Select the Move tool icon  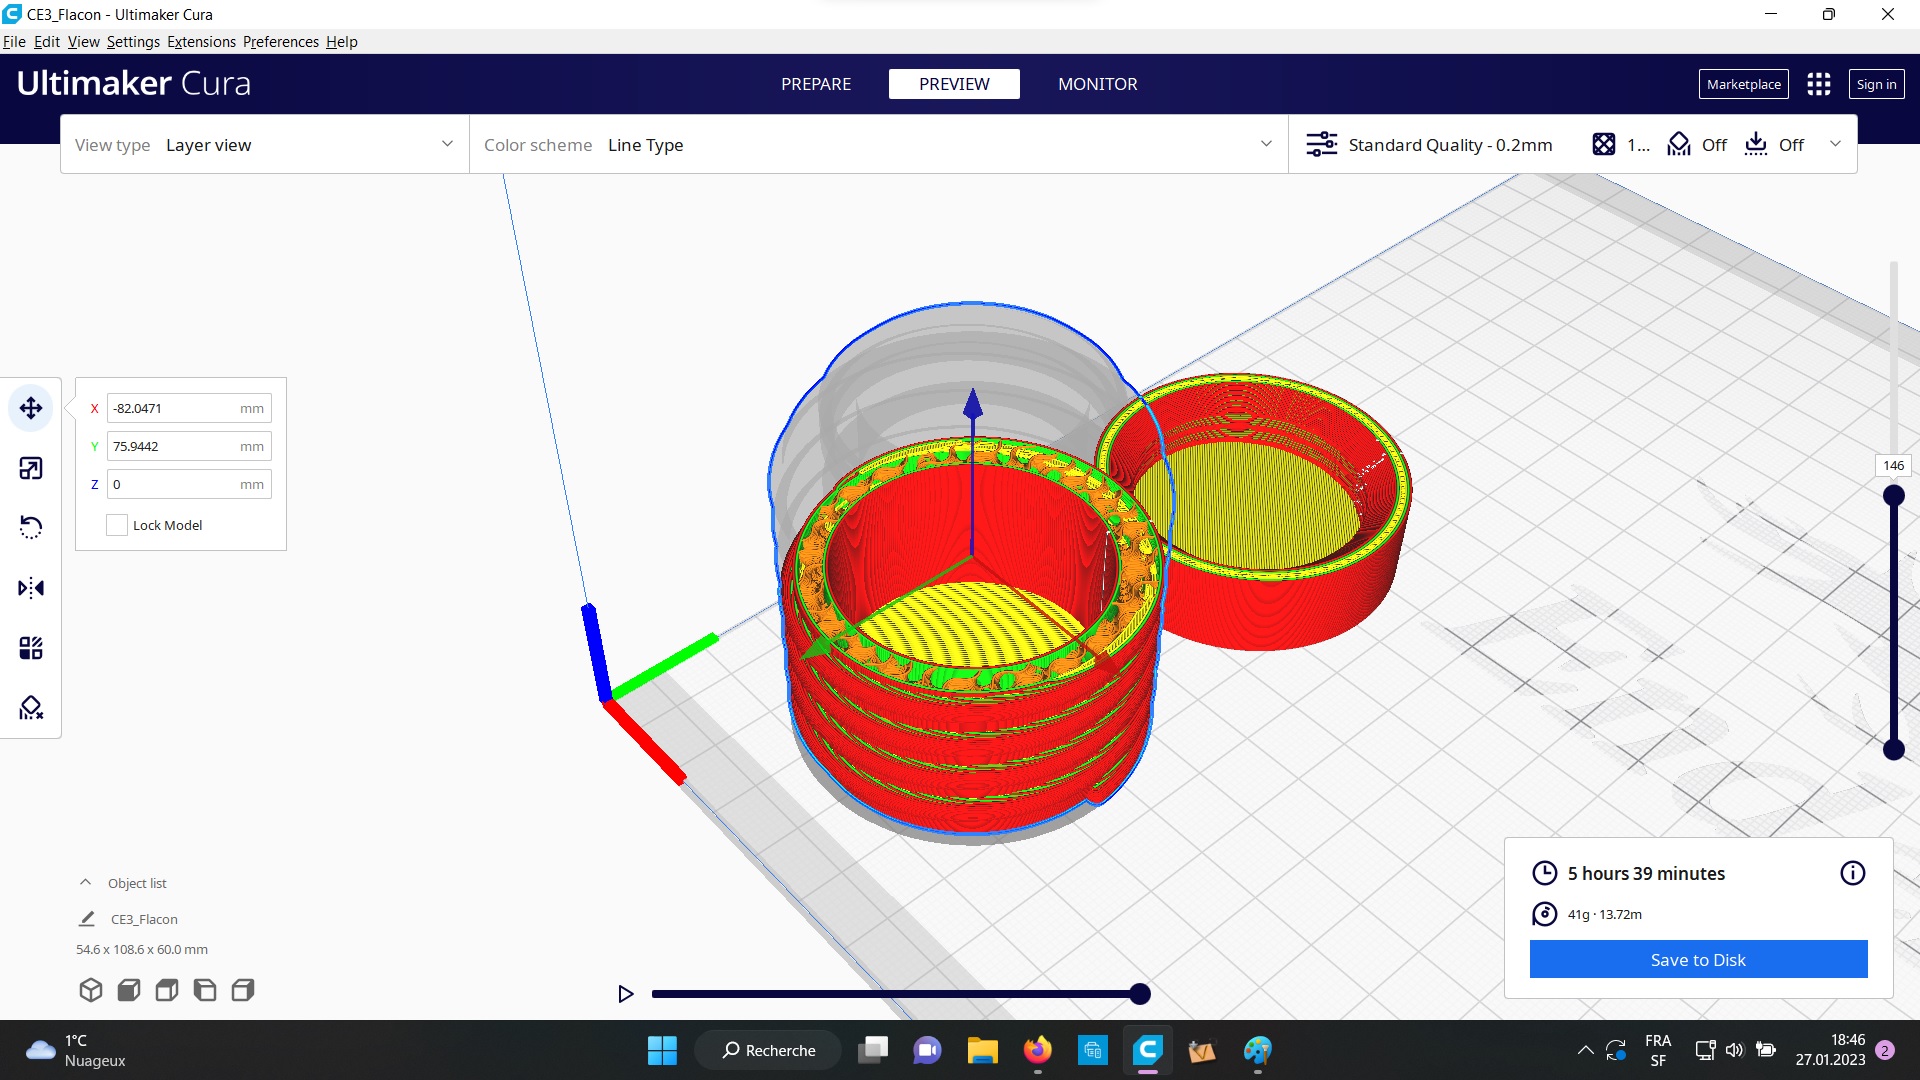coord(31,408)
